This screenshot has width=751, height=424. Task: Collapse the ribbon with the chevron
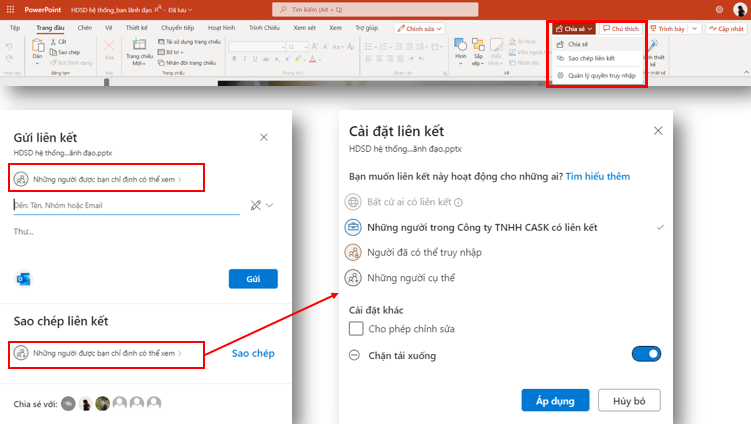tap(746, 72)
